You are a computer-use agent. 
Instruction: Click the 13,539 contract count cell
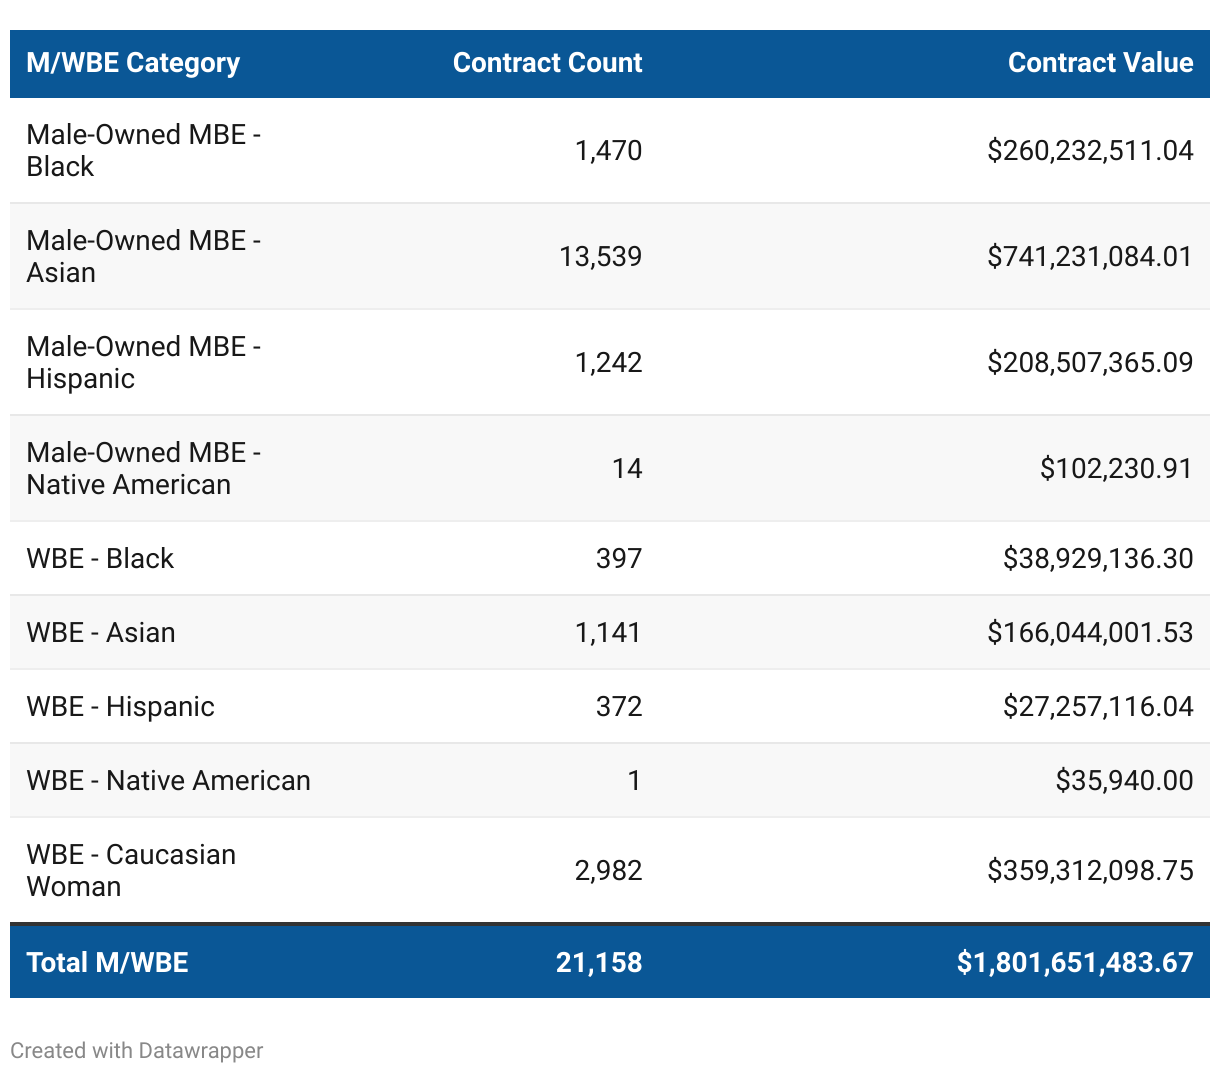(600, 257)
